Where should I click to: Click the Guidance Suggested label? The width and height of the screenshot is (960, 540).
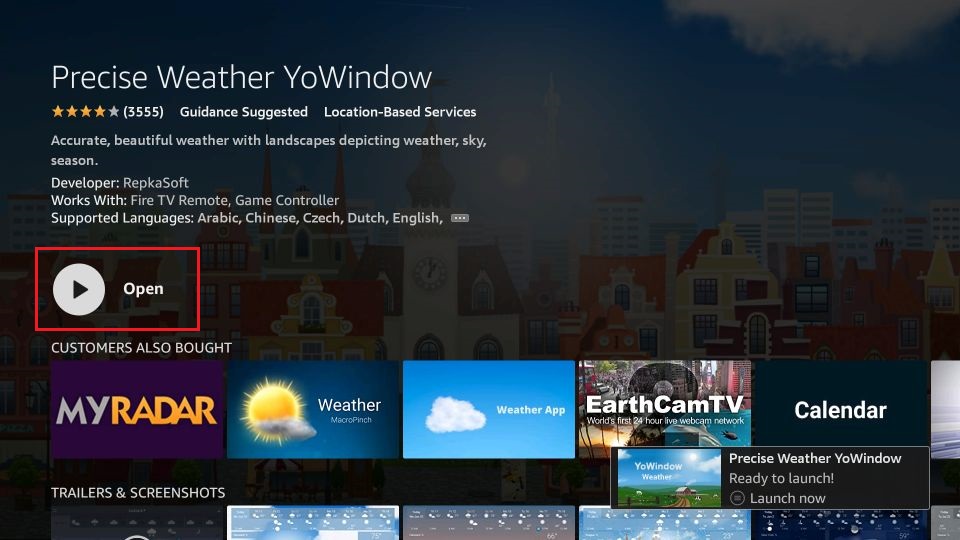click(x=244, y=111)
